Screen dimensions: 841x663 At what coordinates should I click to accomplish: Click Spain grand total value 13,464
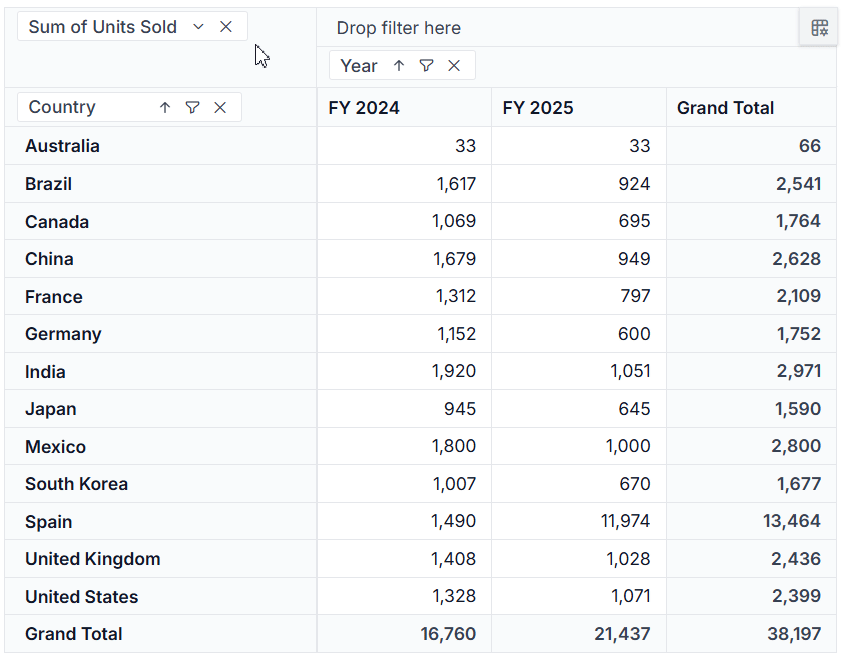pos(751,521)
